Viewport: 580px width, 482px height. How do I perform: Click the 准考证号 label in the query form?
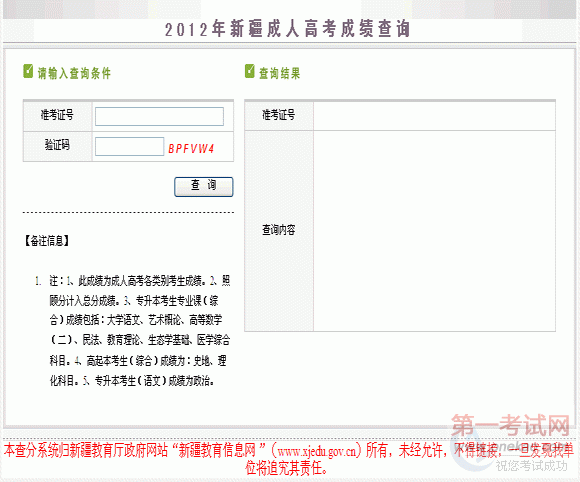point(57,115)
